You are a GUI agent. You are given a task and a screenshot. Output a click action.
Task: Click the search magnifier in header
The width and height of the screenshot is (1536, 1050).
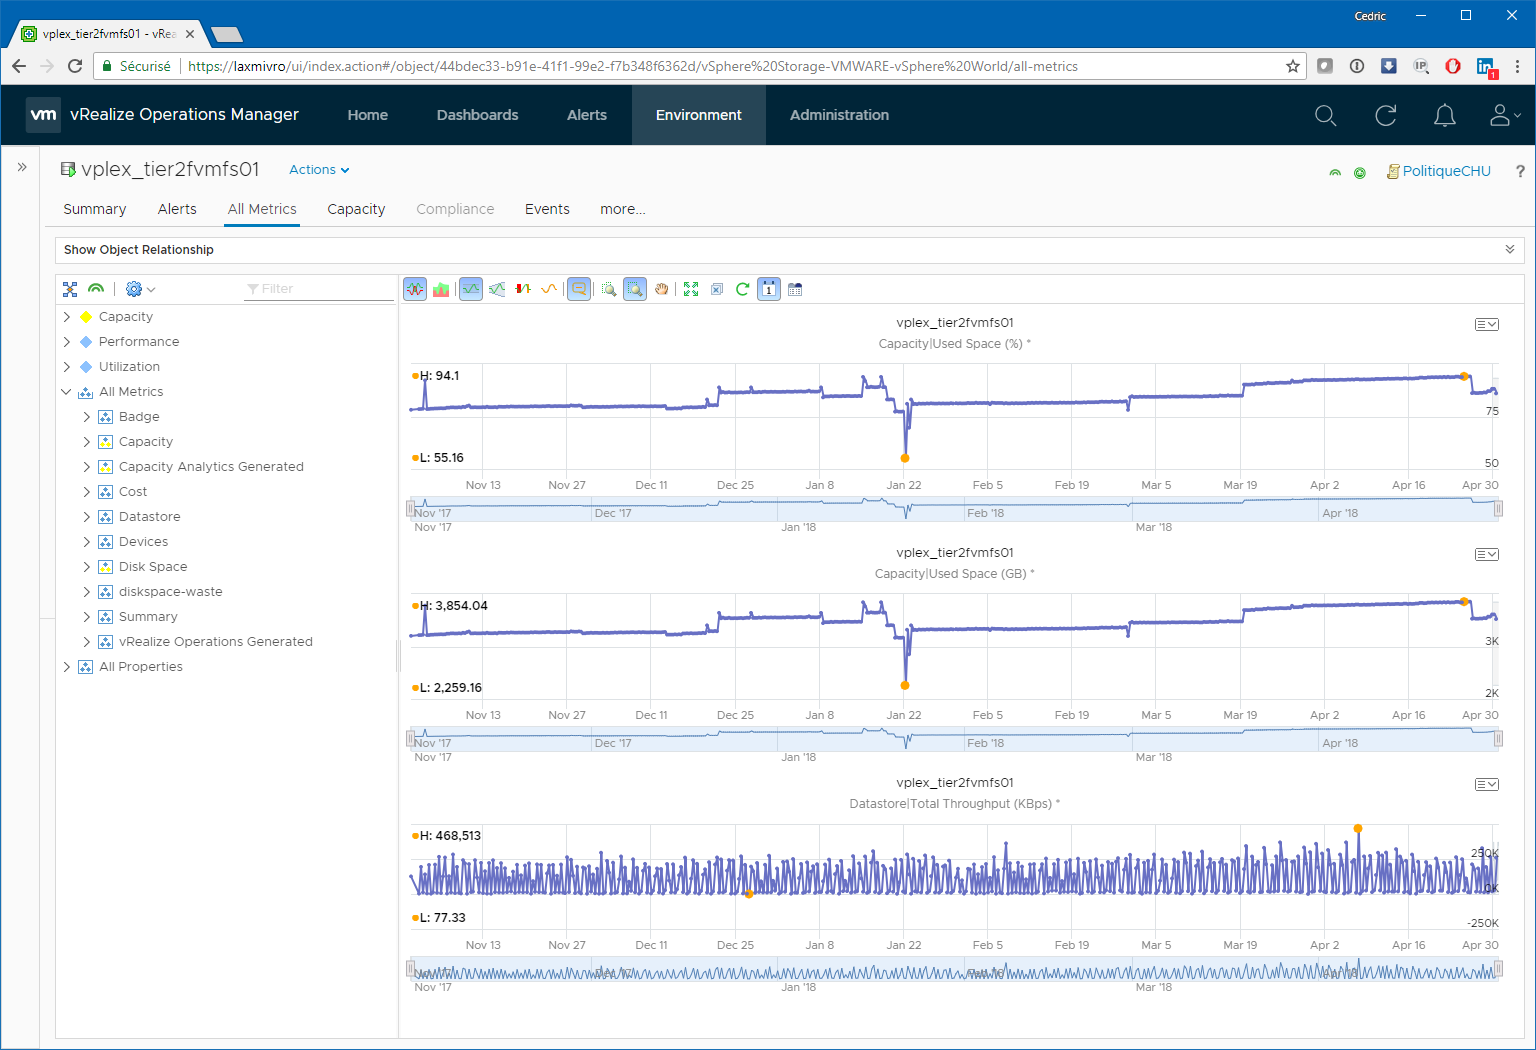(1325, 116)
